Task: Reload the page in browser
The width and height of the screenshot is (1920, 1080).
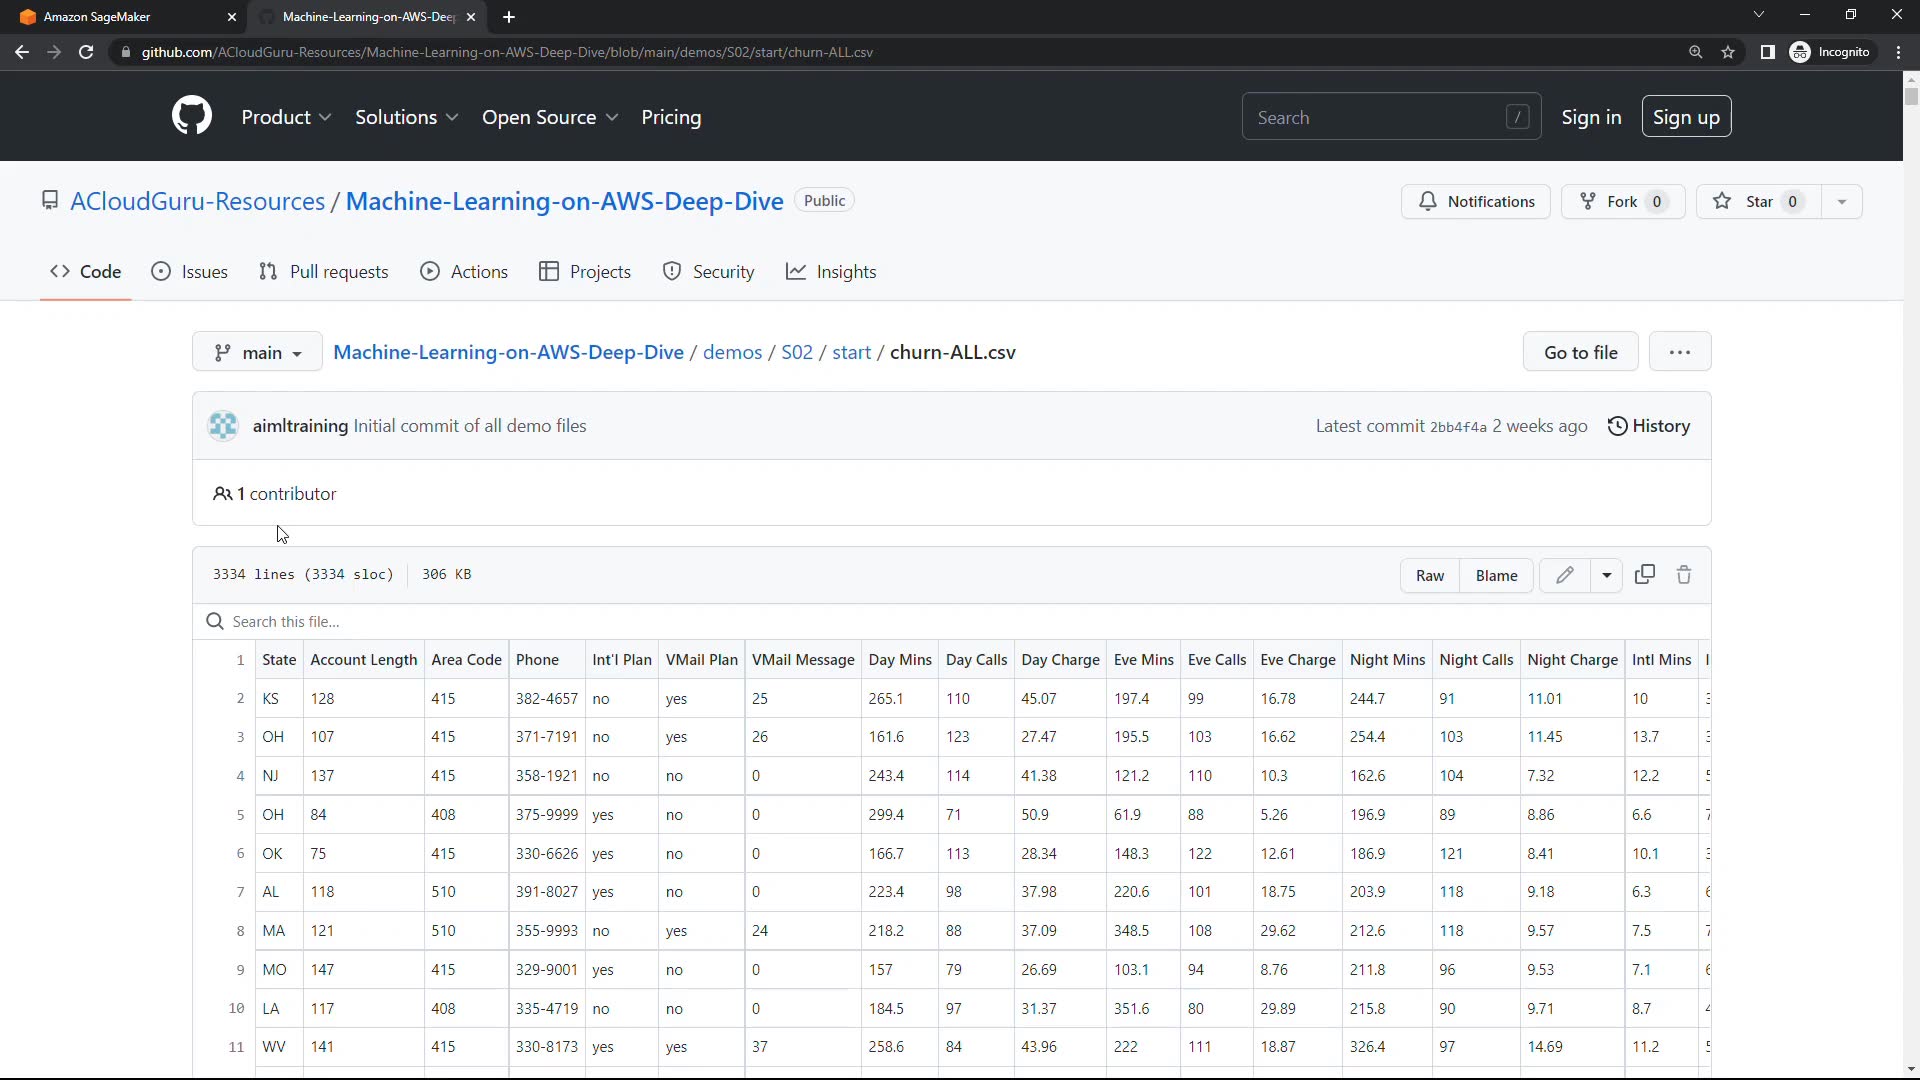Action: 86,52
